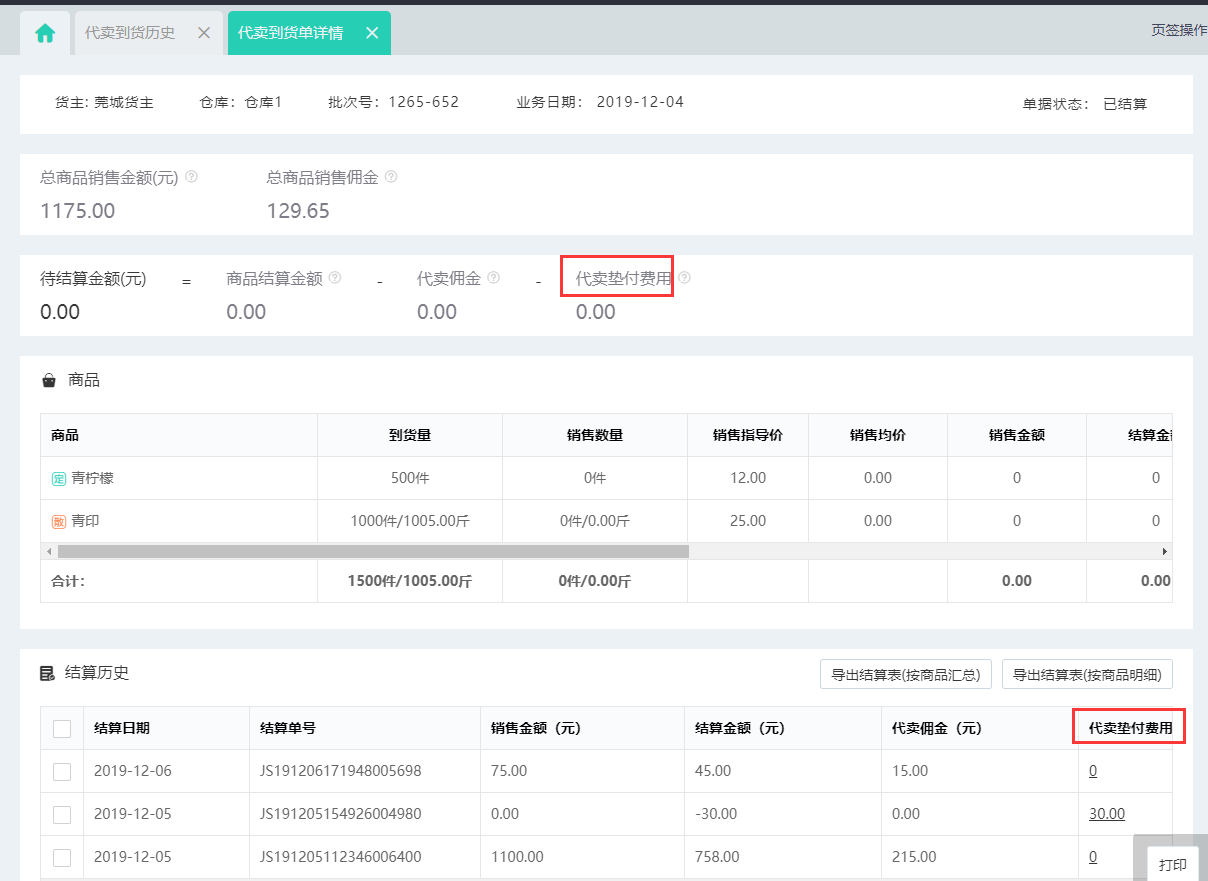Viewport: 1208px width, 881px height.
Task: Click product name 青柠檬
Action: [92, 478]
